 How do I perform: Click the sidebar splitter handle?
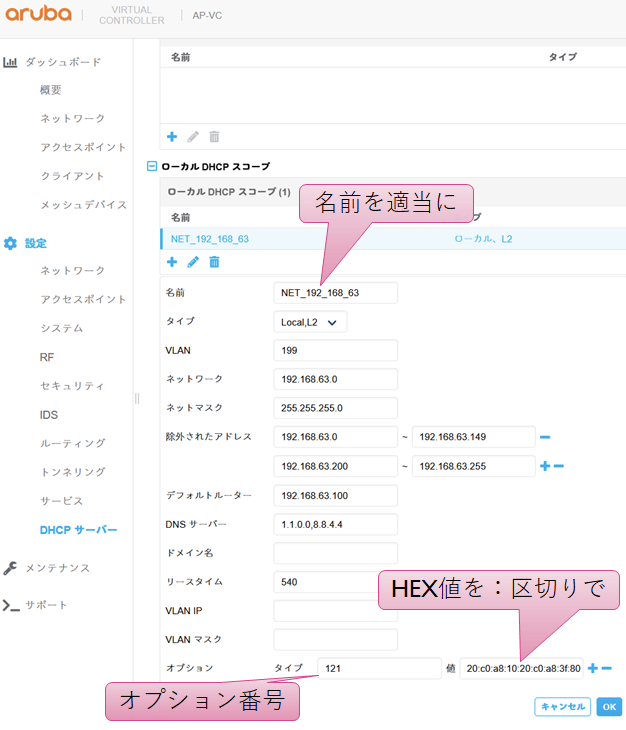137,398
